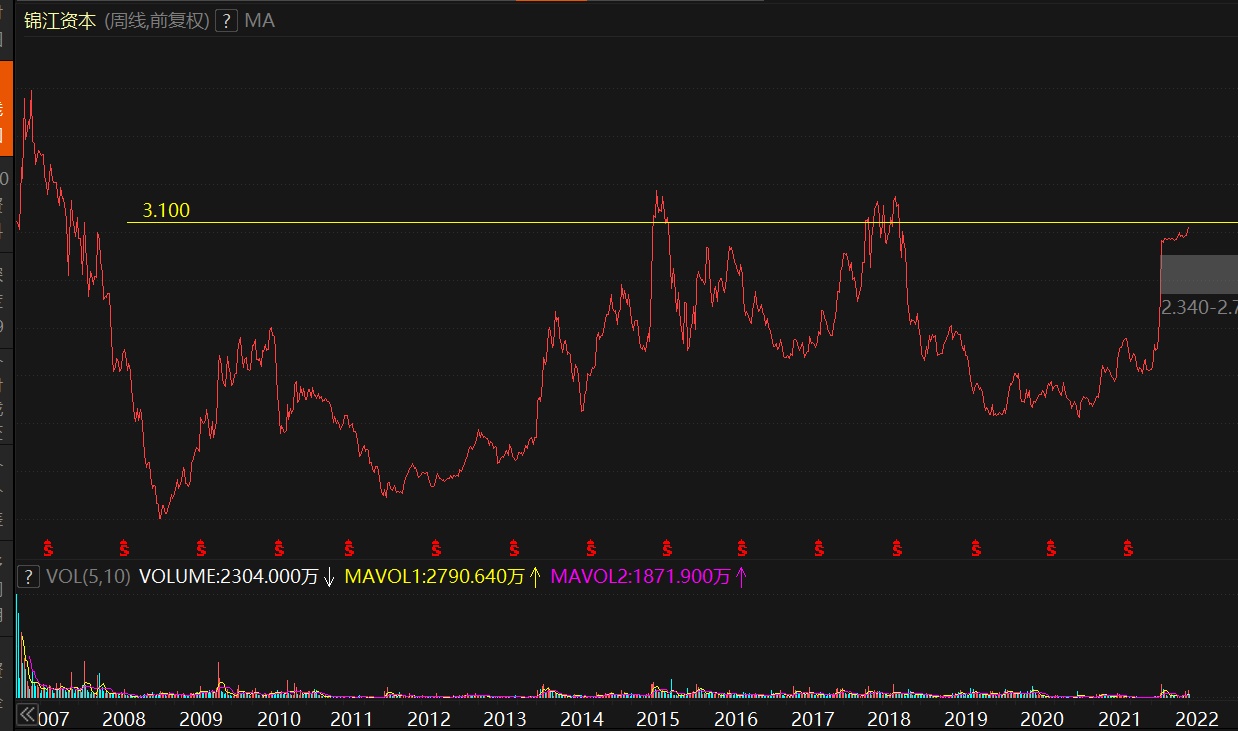Click the collapse double-chevron icon at bottom left

(x=27, y=714)
